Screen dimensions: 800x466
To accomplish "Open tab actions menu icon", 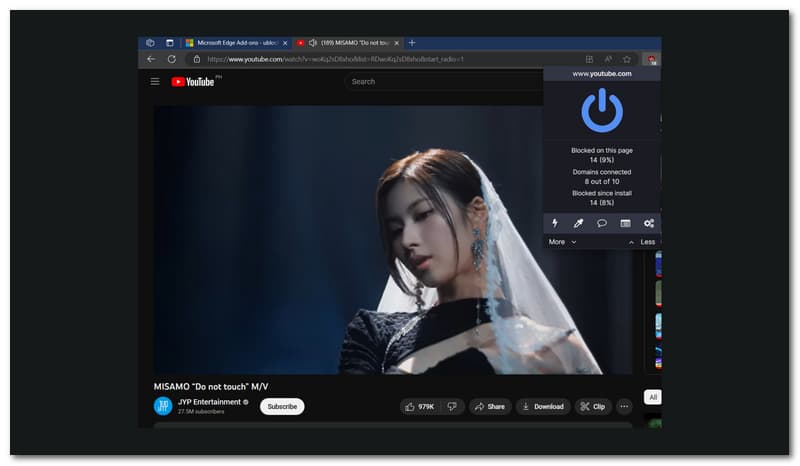I will click(x=169, y=43).
